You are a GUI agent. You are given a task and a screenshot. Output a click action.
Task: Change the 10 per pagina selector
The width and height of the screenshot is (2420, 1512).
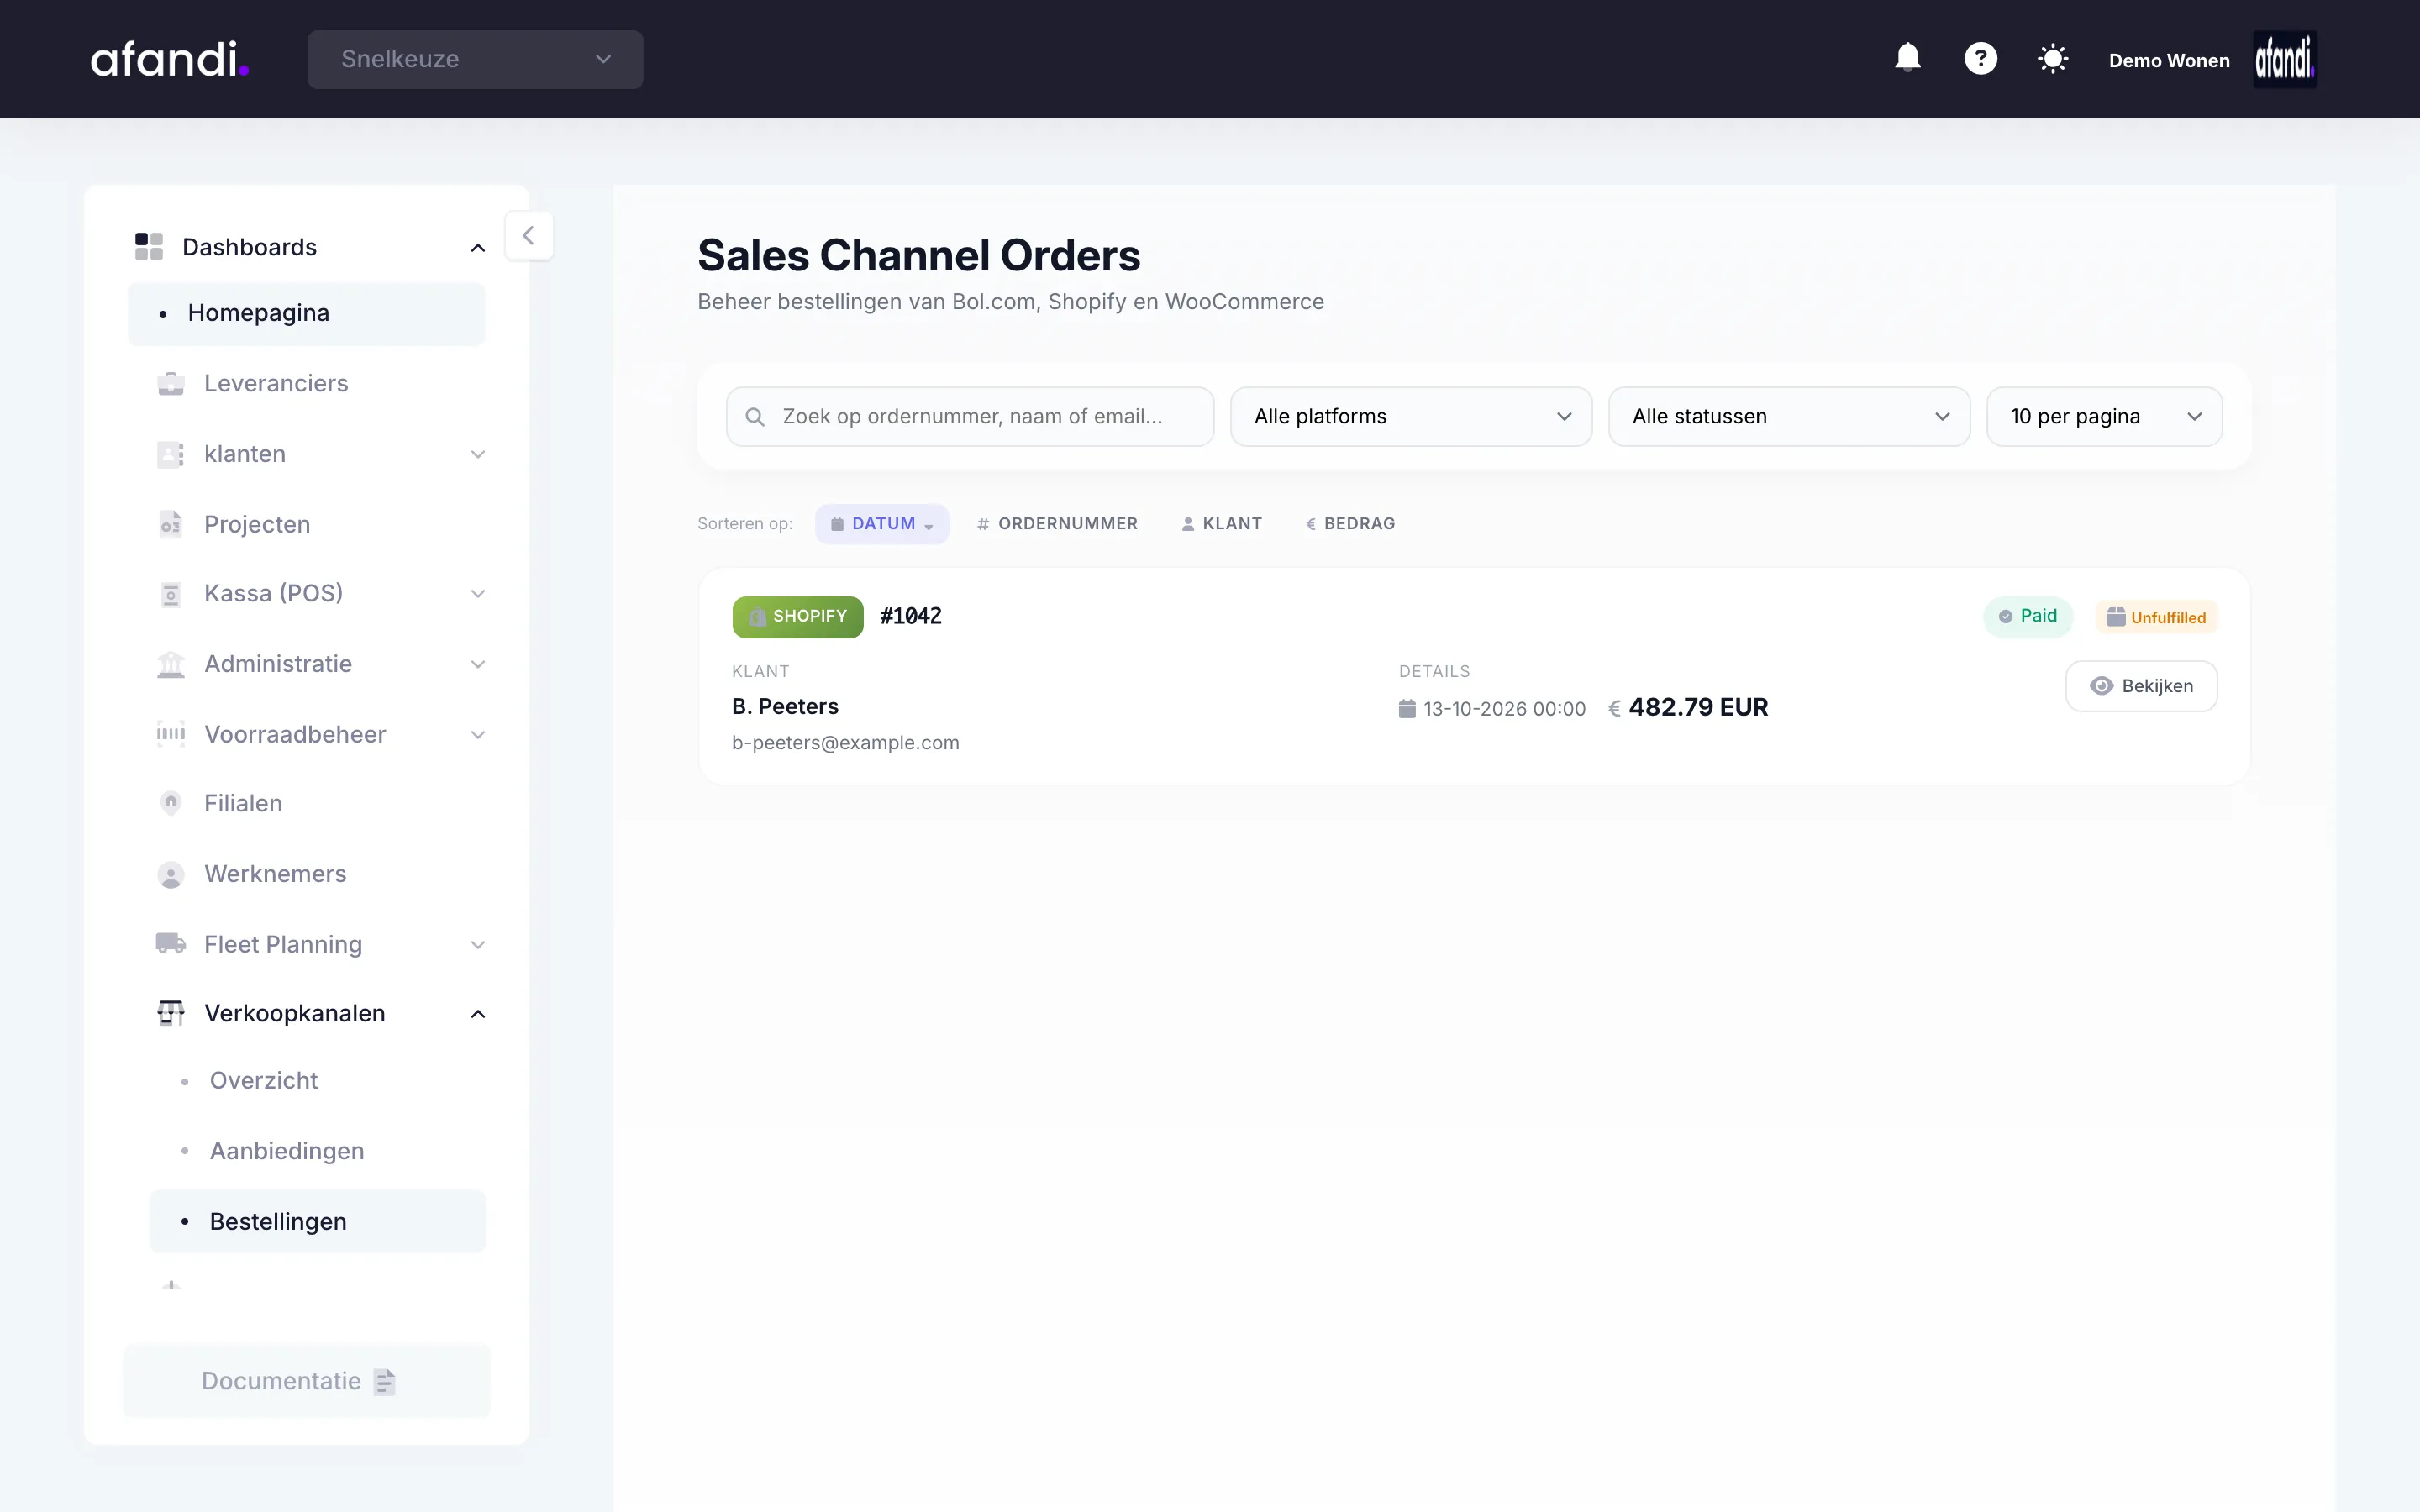tap(2104, 416)
